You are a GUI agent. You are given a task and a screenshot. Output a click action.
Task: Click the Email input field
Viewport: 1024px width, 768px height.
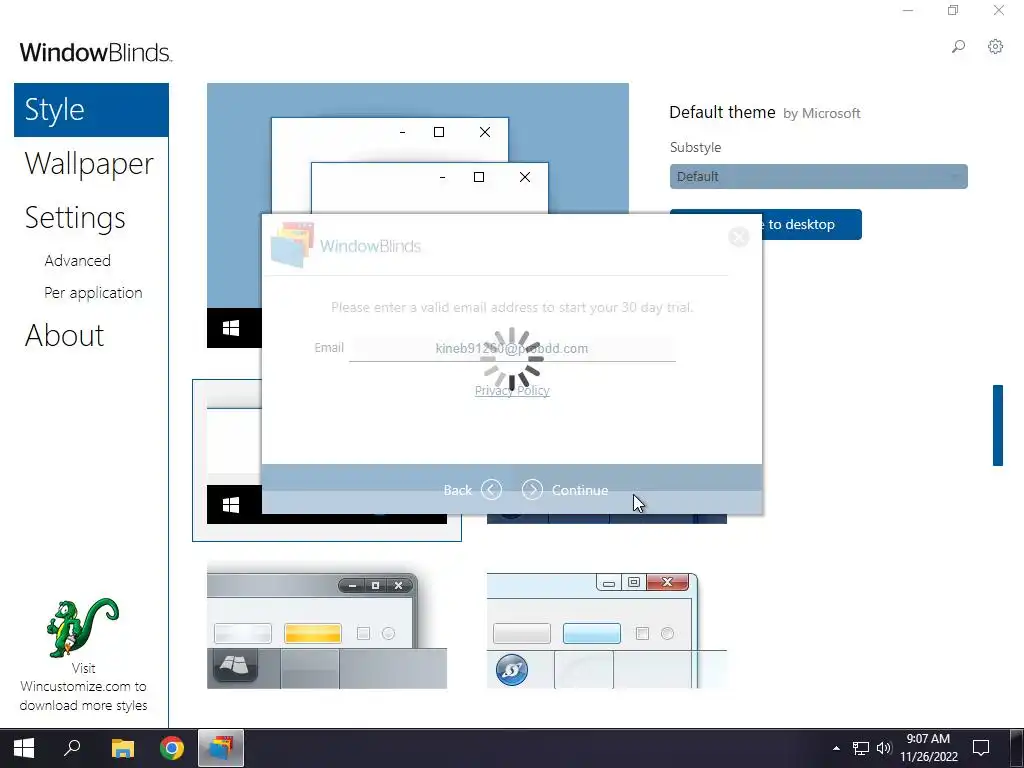(x=512, y=348)
